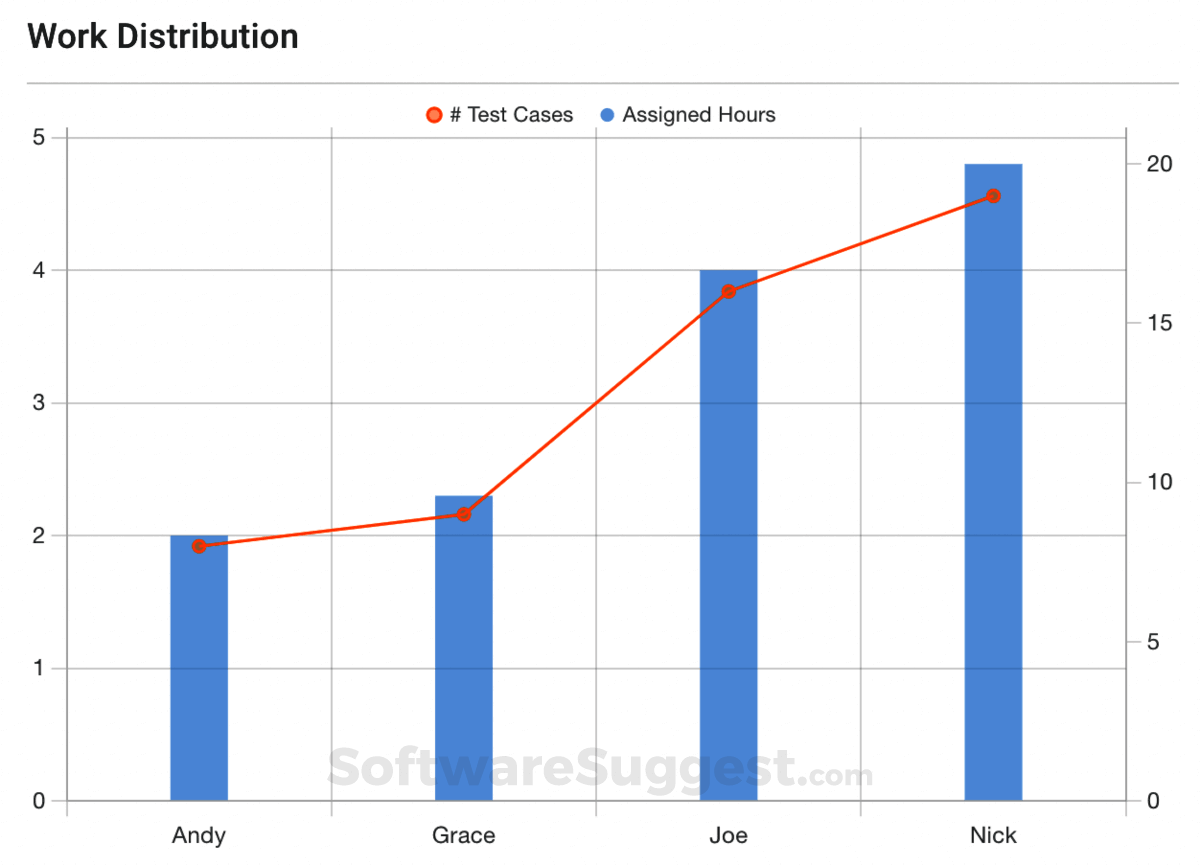The height and width of the screenshot is (865, 1200).
Task: Click the 5 label on left axis
Action: pos(39,137)
